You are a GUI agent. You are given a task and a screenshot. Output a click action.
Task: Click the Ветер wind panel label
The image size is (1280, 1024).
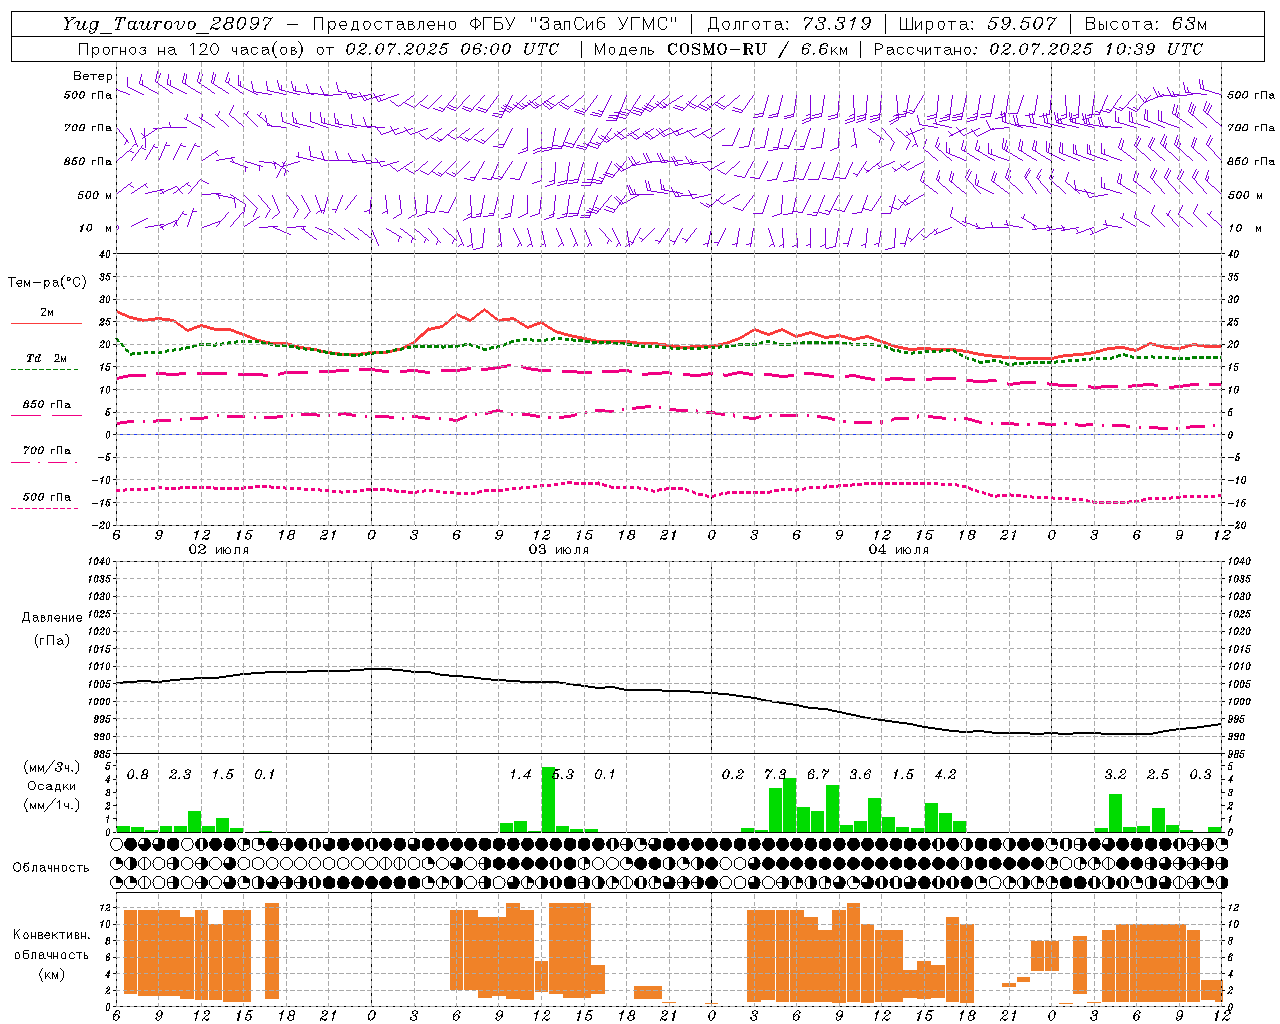92,76
